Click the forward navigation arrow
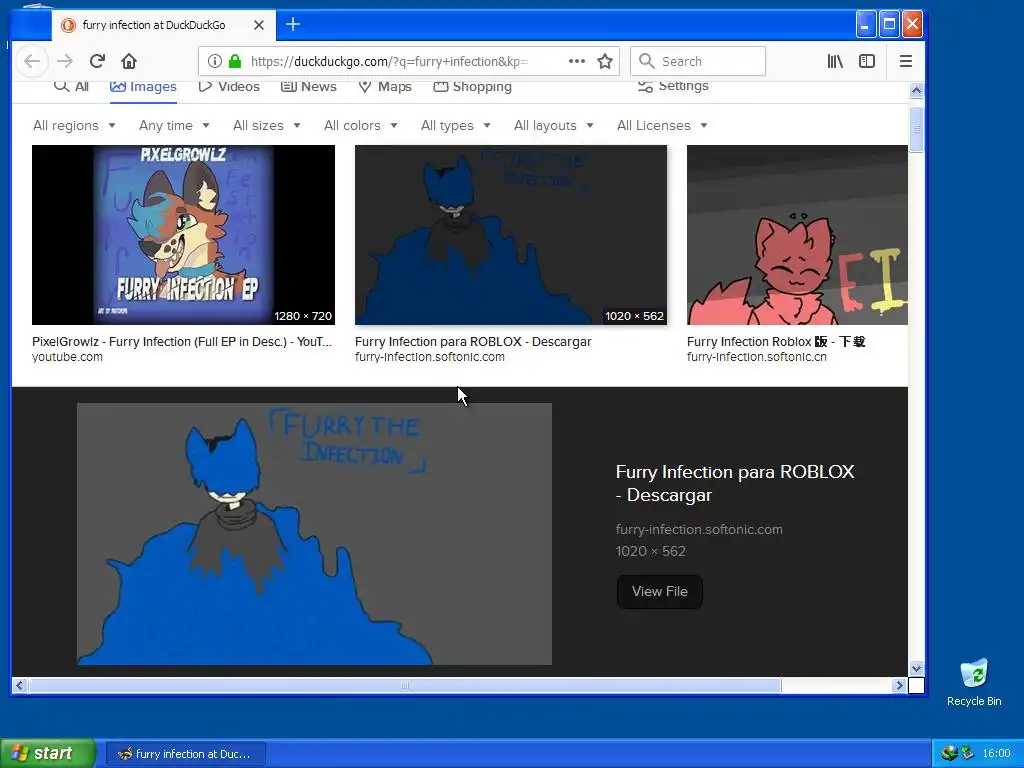The height and width of the screenshot is (768, 1024). pyautogui.click(x=65, y=61)
